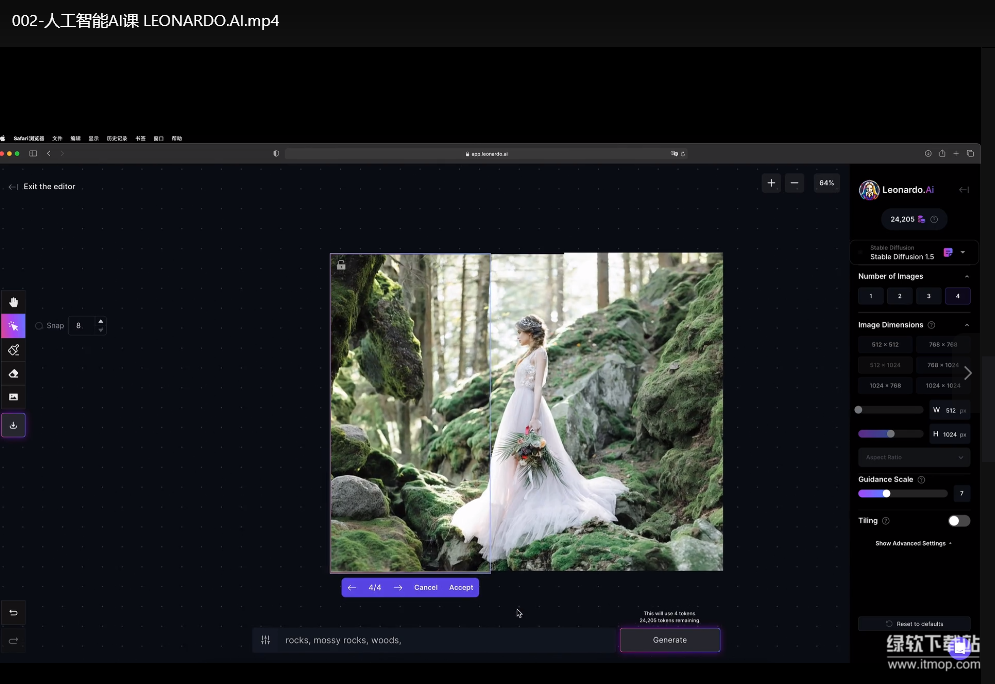The image size is (995, 684).
Task: Collapse the Number of Images section
Action: 966,276
